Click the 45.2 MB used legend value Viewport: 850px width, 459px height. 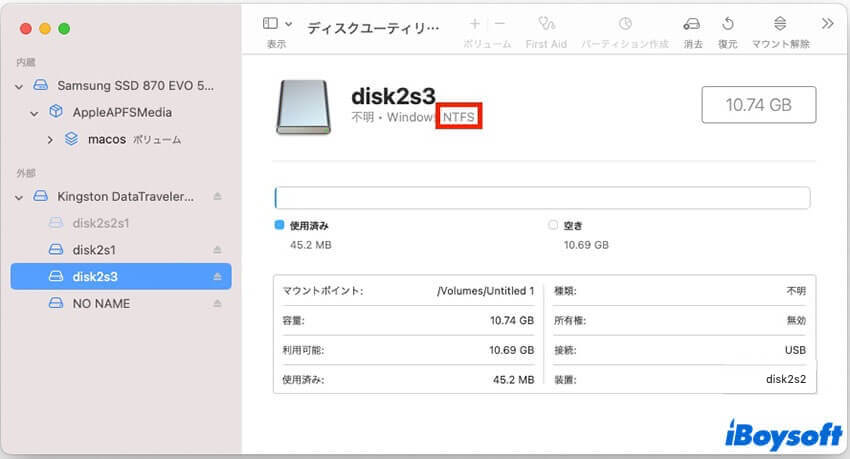coord(311,245)
